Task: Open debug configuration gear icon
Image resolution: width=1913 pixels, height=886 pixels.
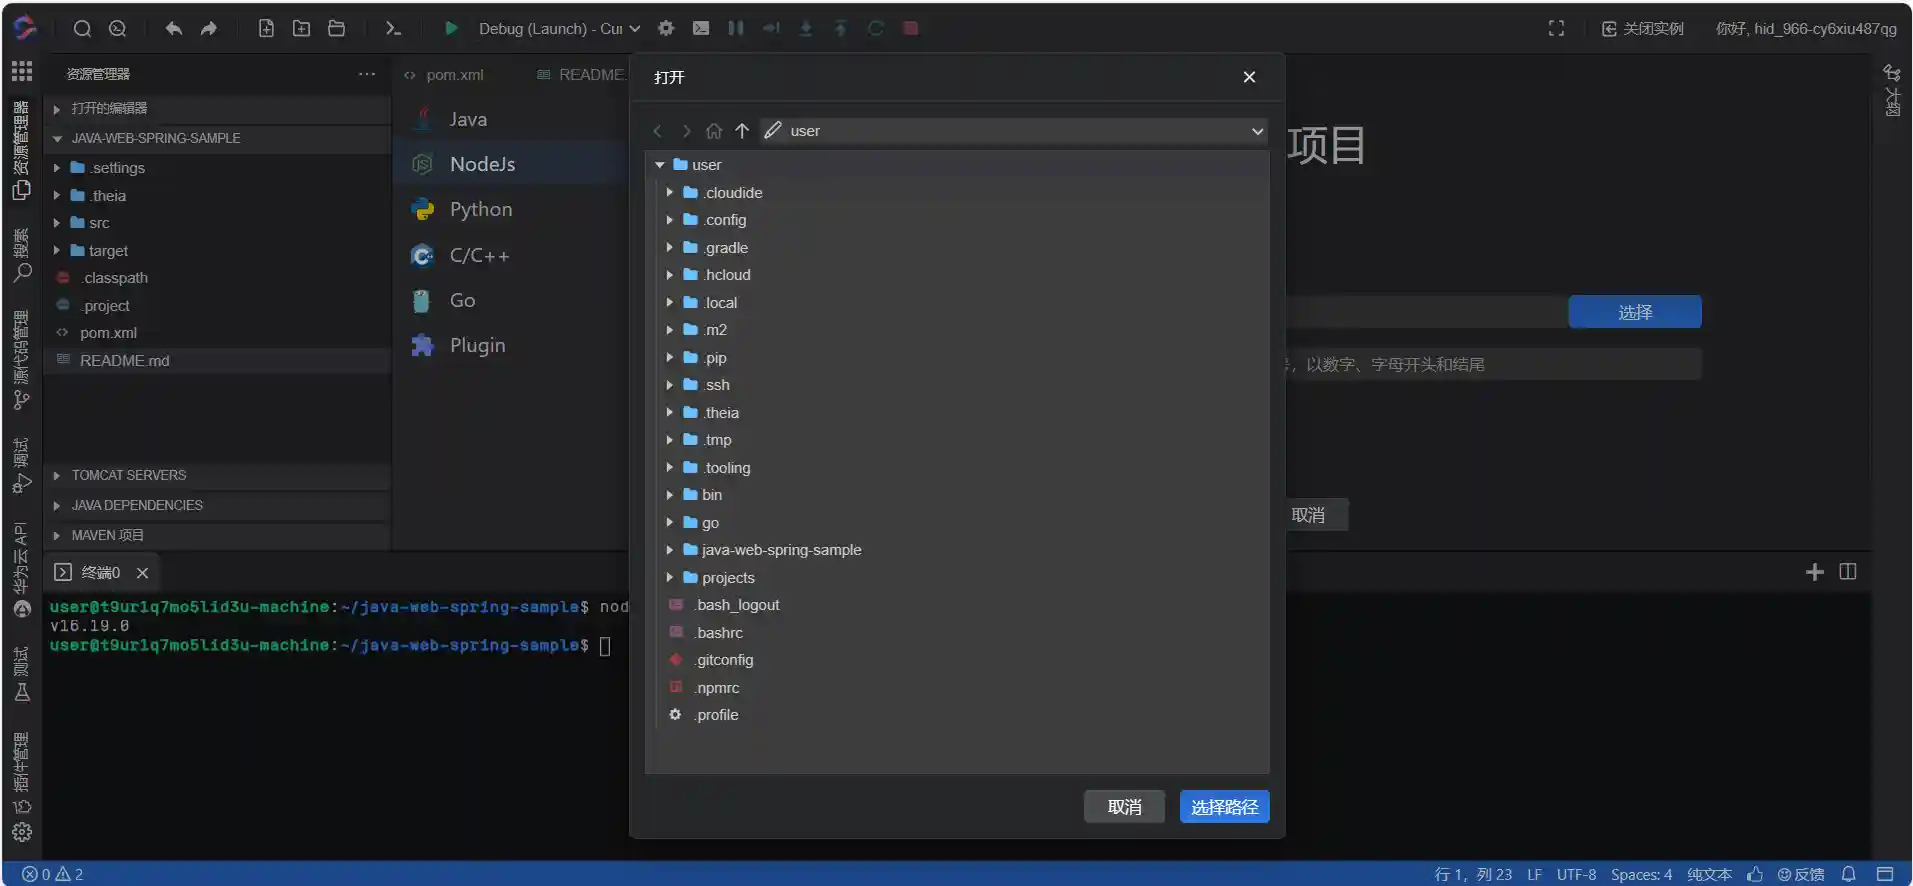Action: pos(666,29)
